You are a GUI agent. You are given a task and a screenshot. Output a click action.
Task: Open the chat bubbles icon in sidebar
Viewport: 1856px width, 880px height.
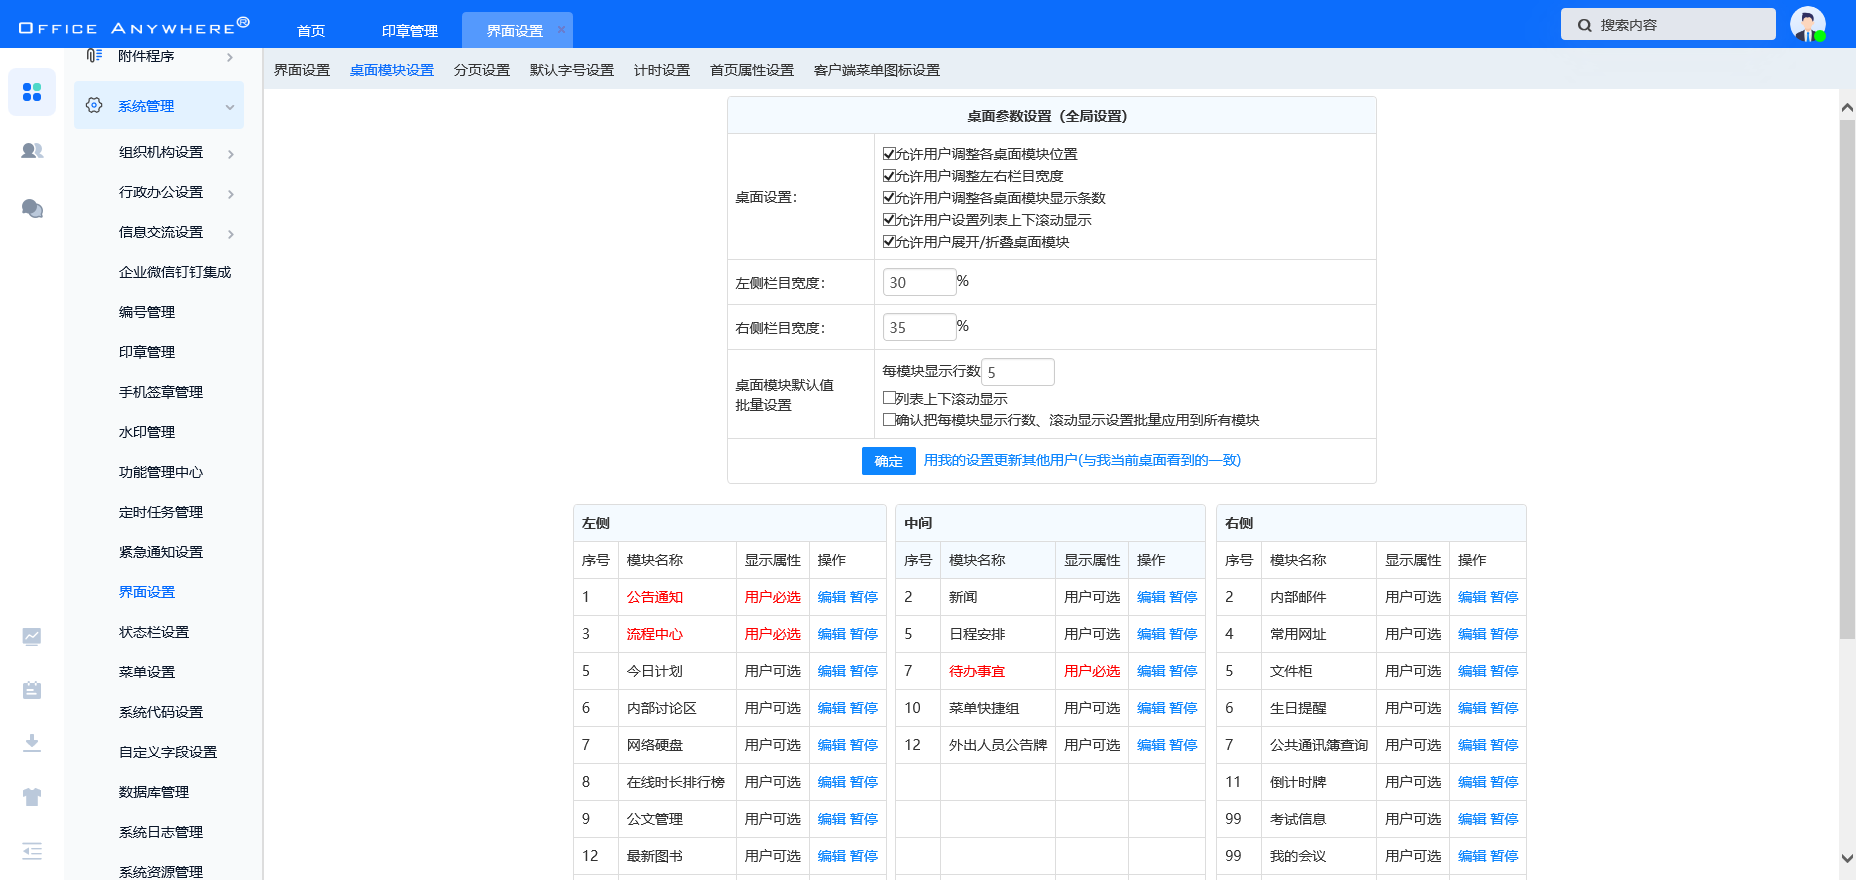(x=32, y=208)
